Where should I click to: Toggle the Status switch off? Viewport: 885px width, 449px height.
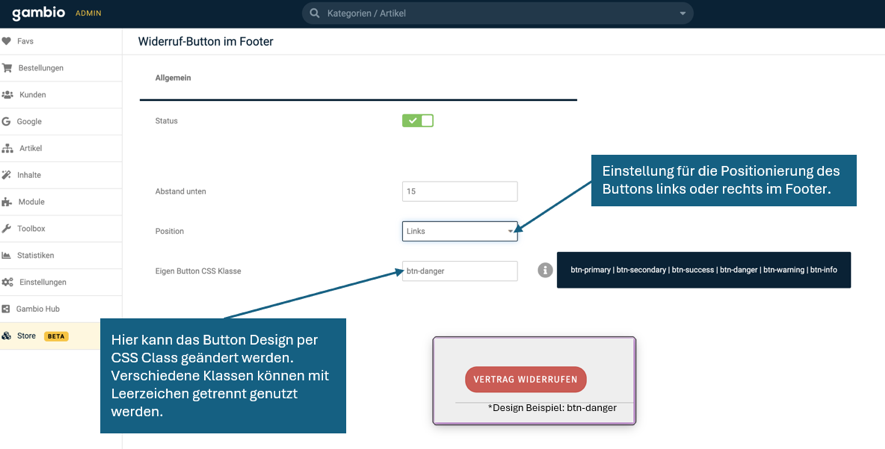point(418,121)
